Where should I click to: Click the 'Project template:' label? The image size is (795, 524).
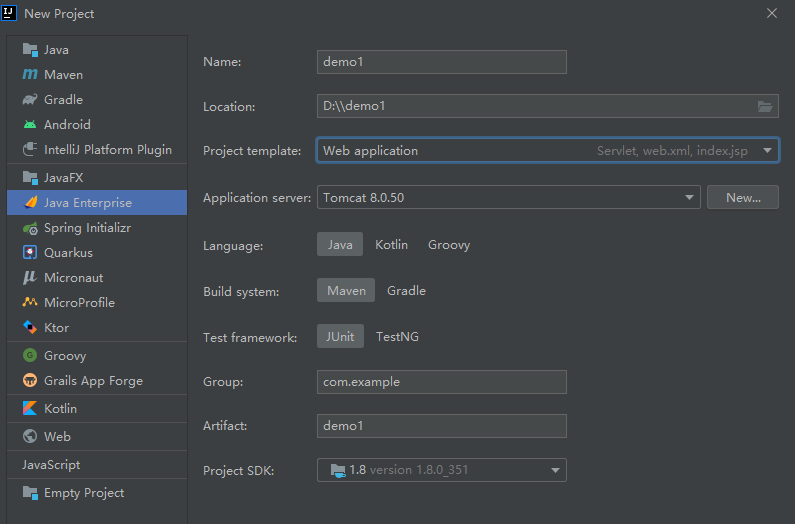tap(252, 151)
